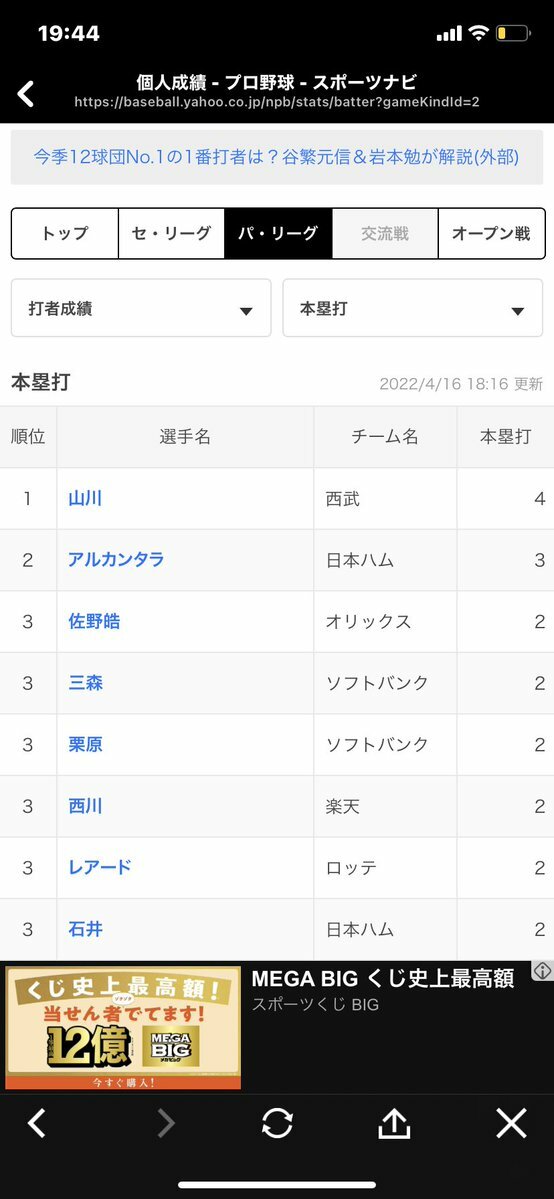554x1199 pixels.
Task: Go back using the bottom toolbar arrow
Action: tap(37, 1123)
